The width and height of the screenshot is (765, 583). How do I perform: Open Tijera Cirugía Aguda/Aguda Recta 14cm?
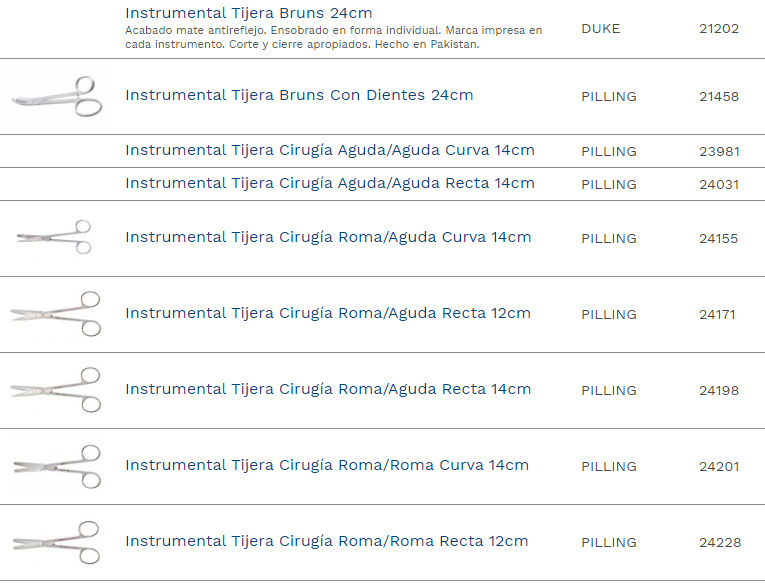329,183
